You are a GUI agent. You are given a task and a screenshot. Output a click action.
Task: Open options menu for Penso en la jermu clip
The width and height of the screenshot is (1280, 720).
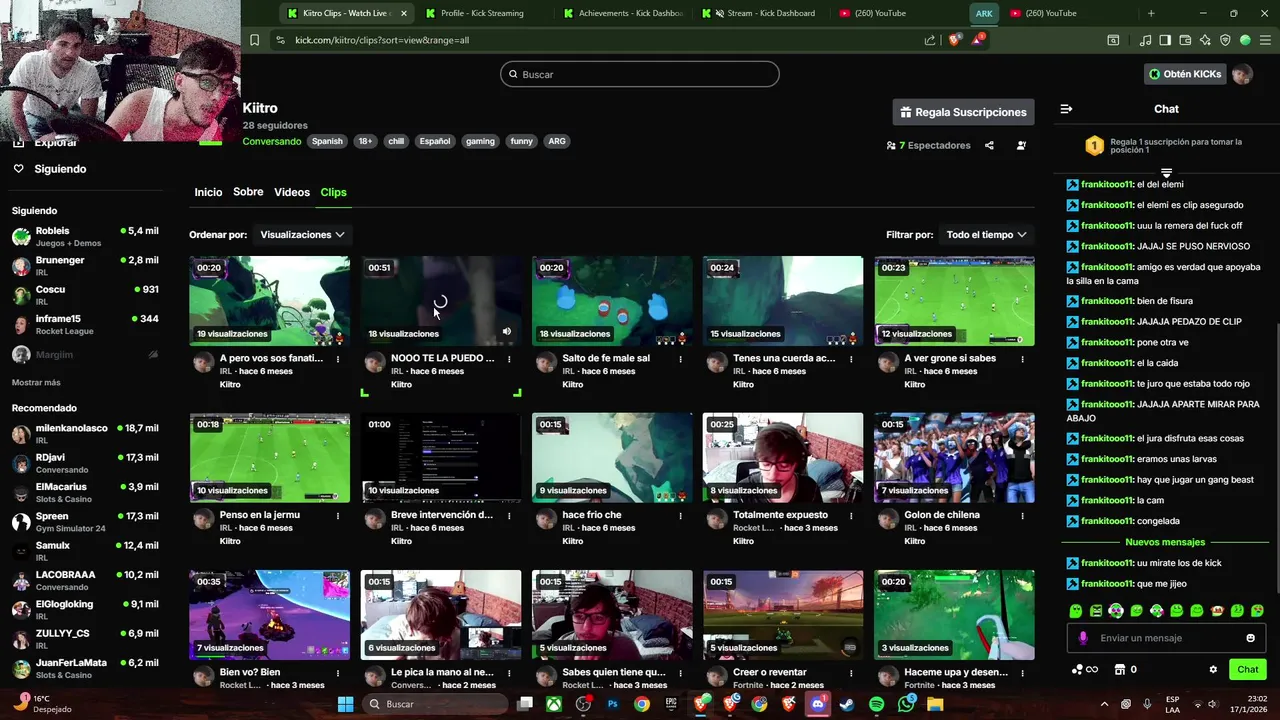338,516
